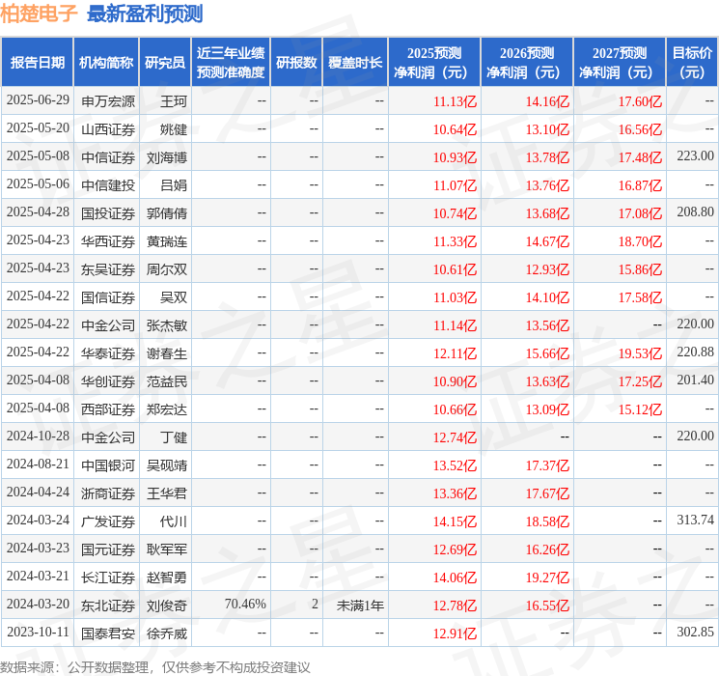Click target price 223.00
This screenshot has height=676, width=719.
[x=695, y=156]
